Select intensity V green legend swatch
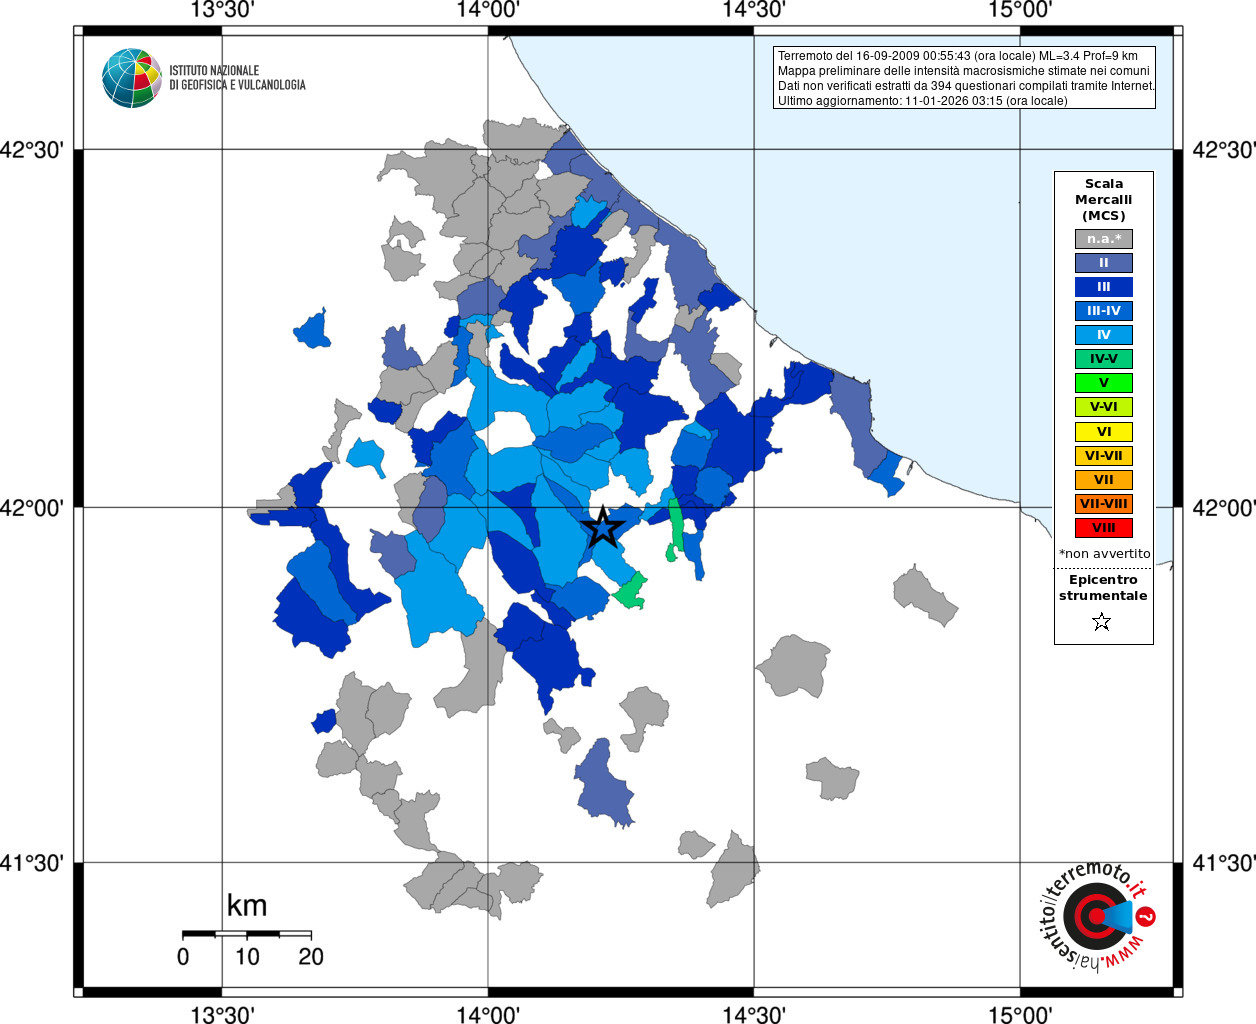 pos(1104,383)
